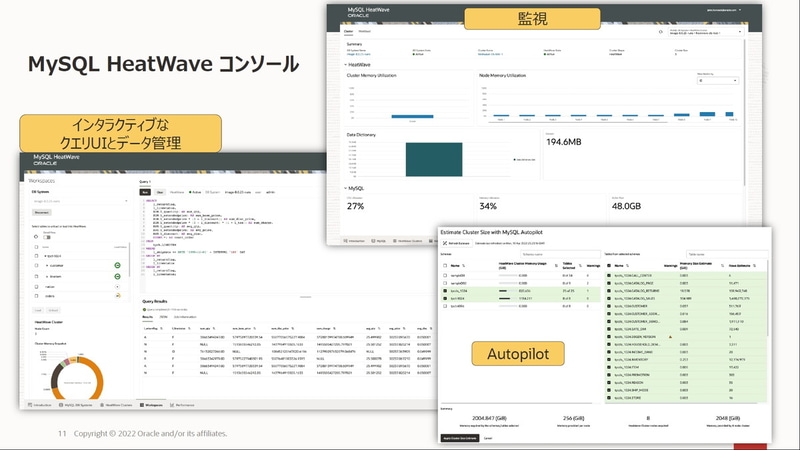Click warning triangle icon in DBGEN_VERSION row
The height and width of the screenshot is (450, 800).
[x=670, y=337]
